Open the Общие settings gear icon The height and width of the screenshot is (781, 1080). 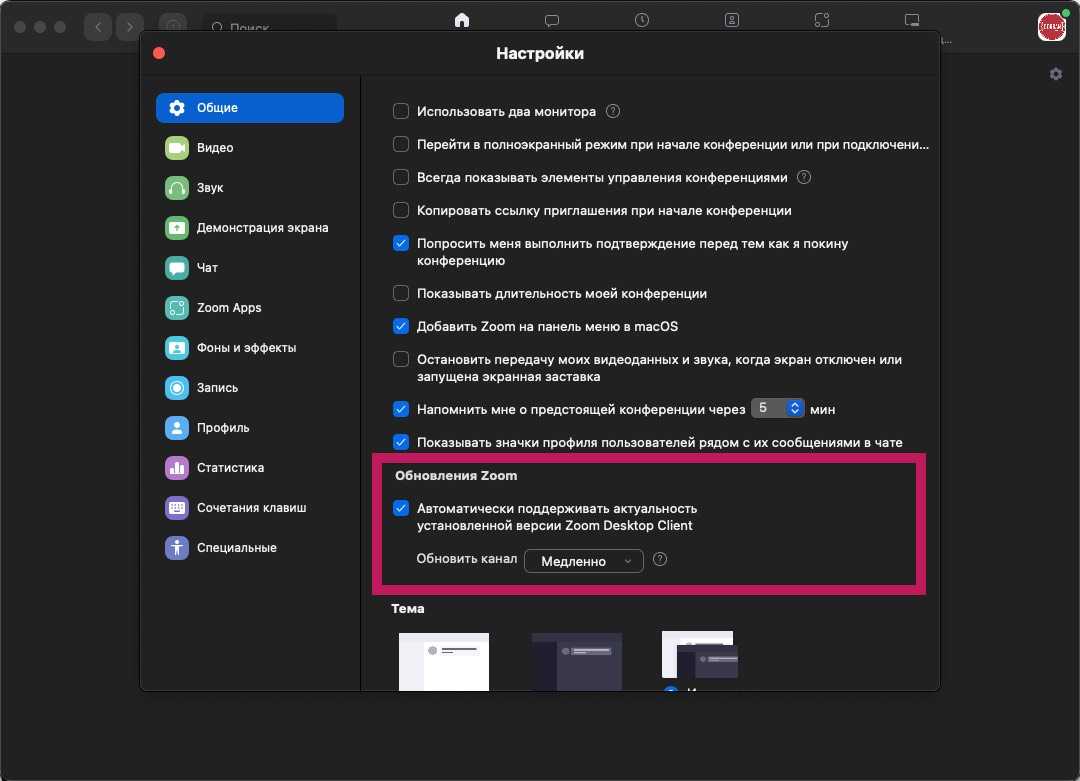[x=177, y=108]
